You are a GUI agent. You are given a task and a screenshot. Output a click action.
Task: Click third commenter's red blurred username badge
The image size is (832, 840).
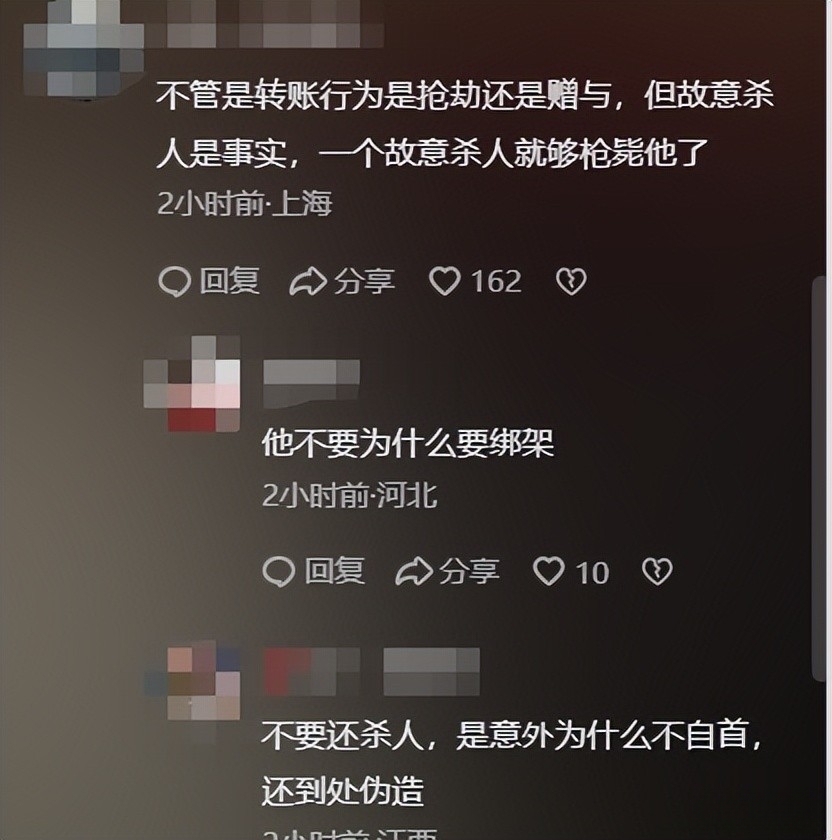tap(312, 672)
